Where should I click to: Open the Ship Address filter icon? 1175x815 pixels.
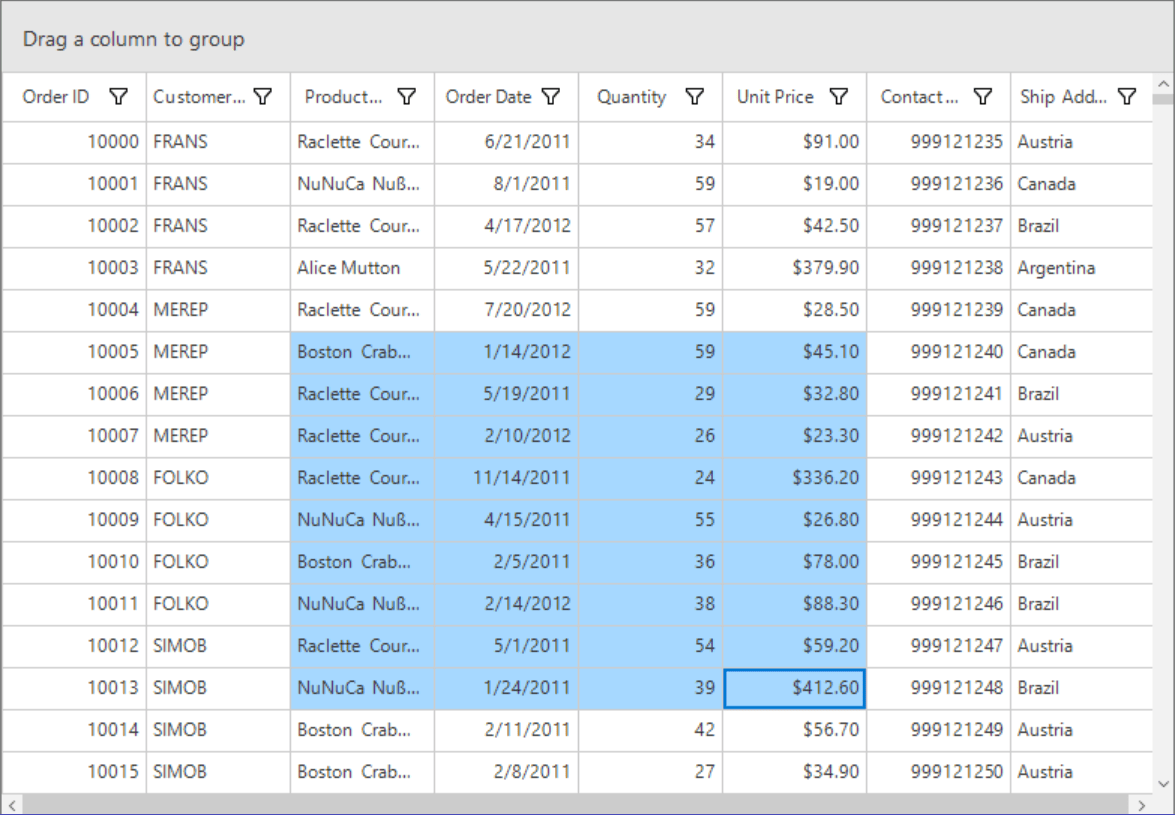[x=1127, y=96]
